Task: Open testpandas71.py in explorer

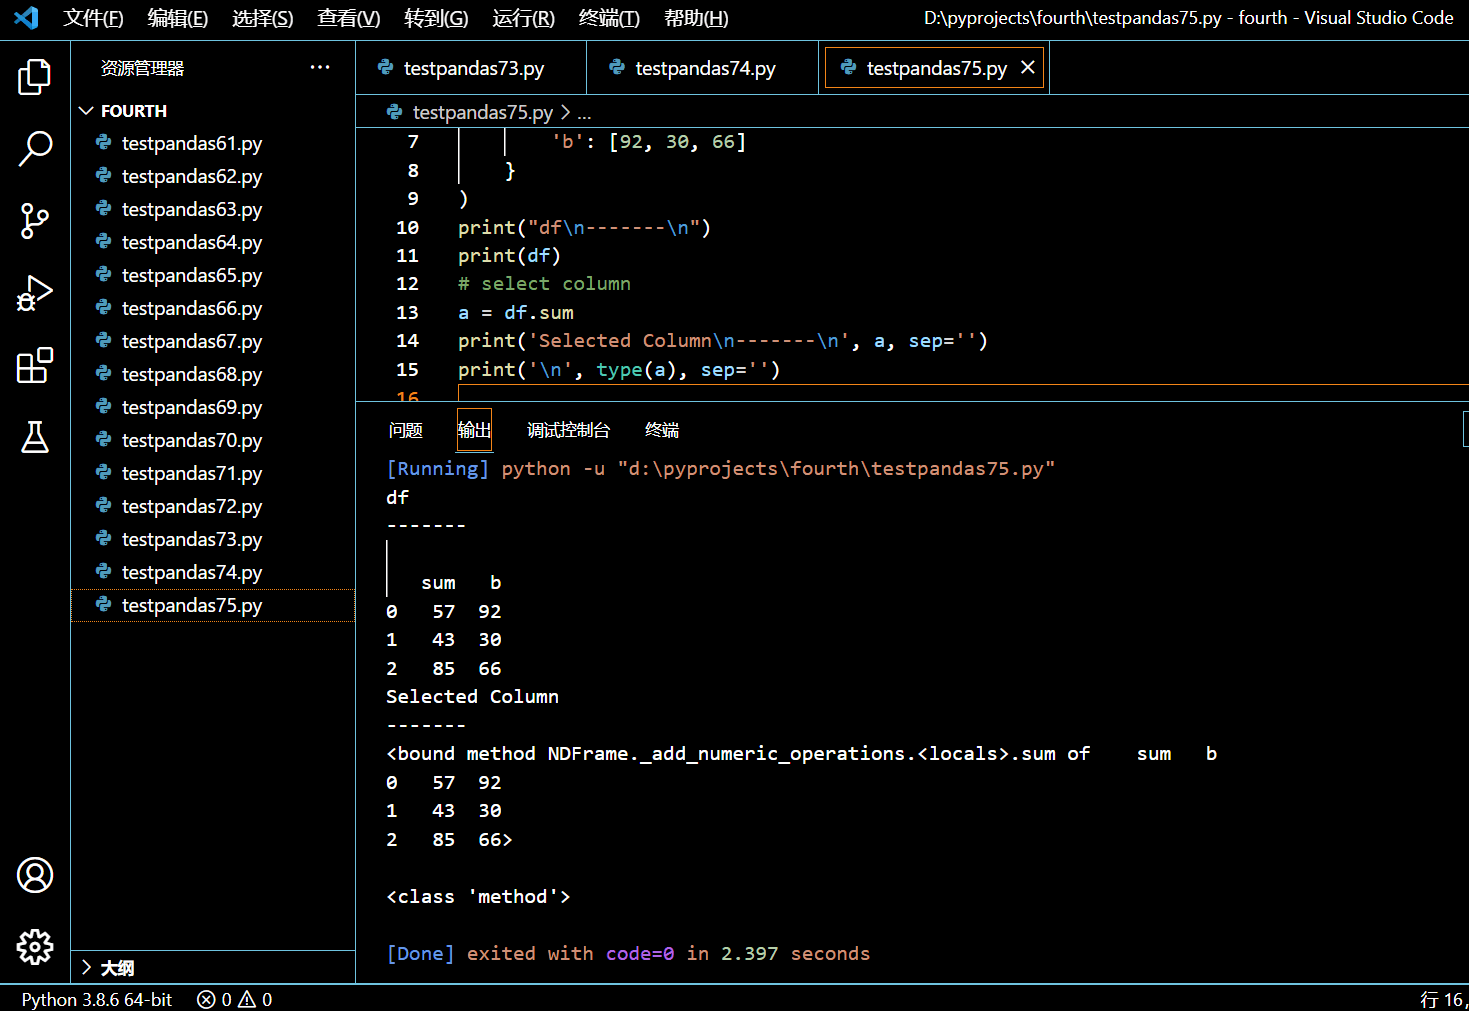Action: [213, 473]
